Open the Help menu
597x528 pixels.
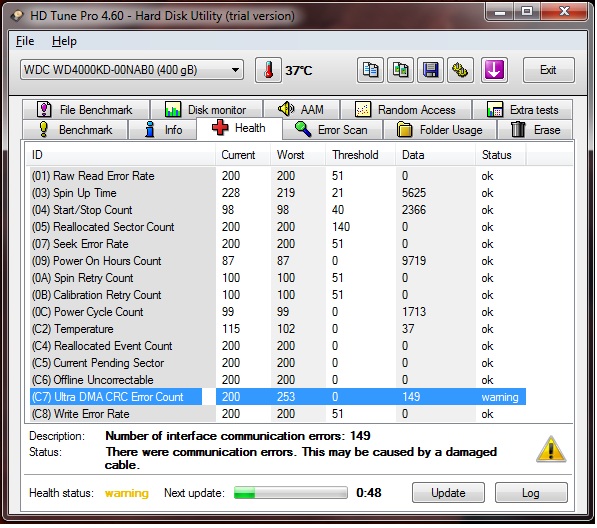pyautogui.click(x=64, y=41)
